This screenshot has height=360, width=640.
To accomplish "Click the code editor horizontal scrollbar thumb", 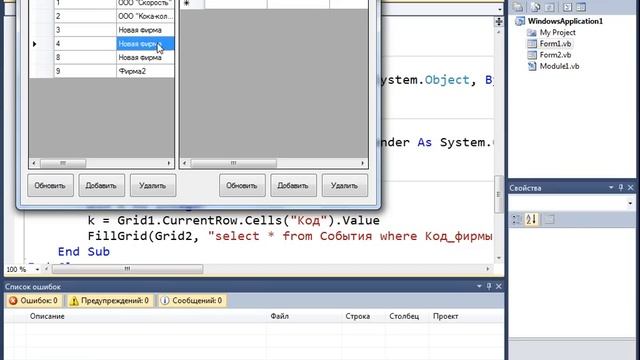I will (x=127, y=269).
